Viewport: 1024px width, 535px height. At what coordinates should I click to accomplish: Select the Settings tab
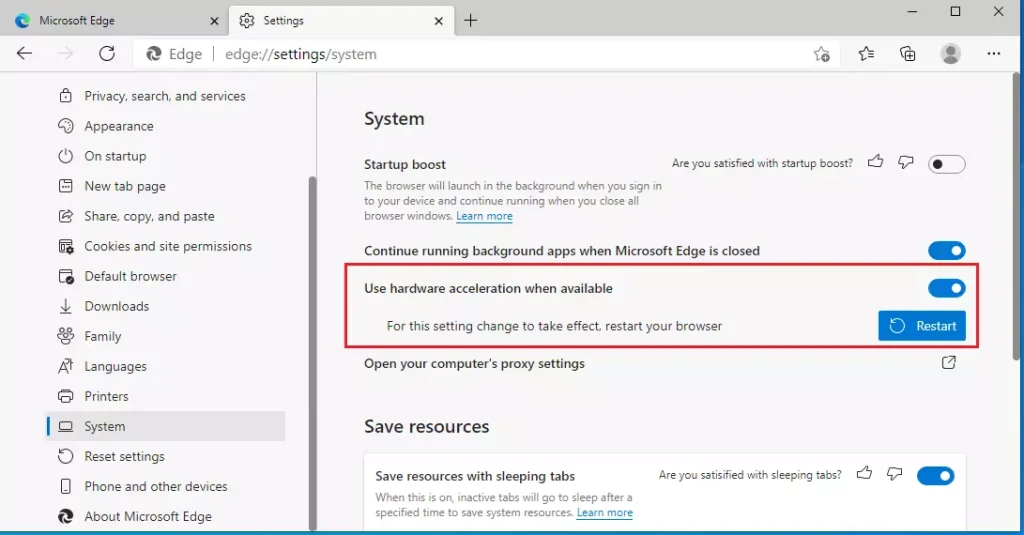[340, 21]
